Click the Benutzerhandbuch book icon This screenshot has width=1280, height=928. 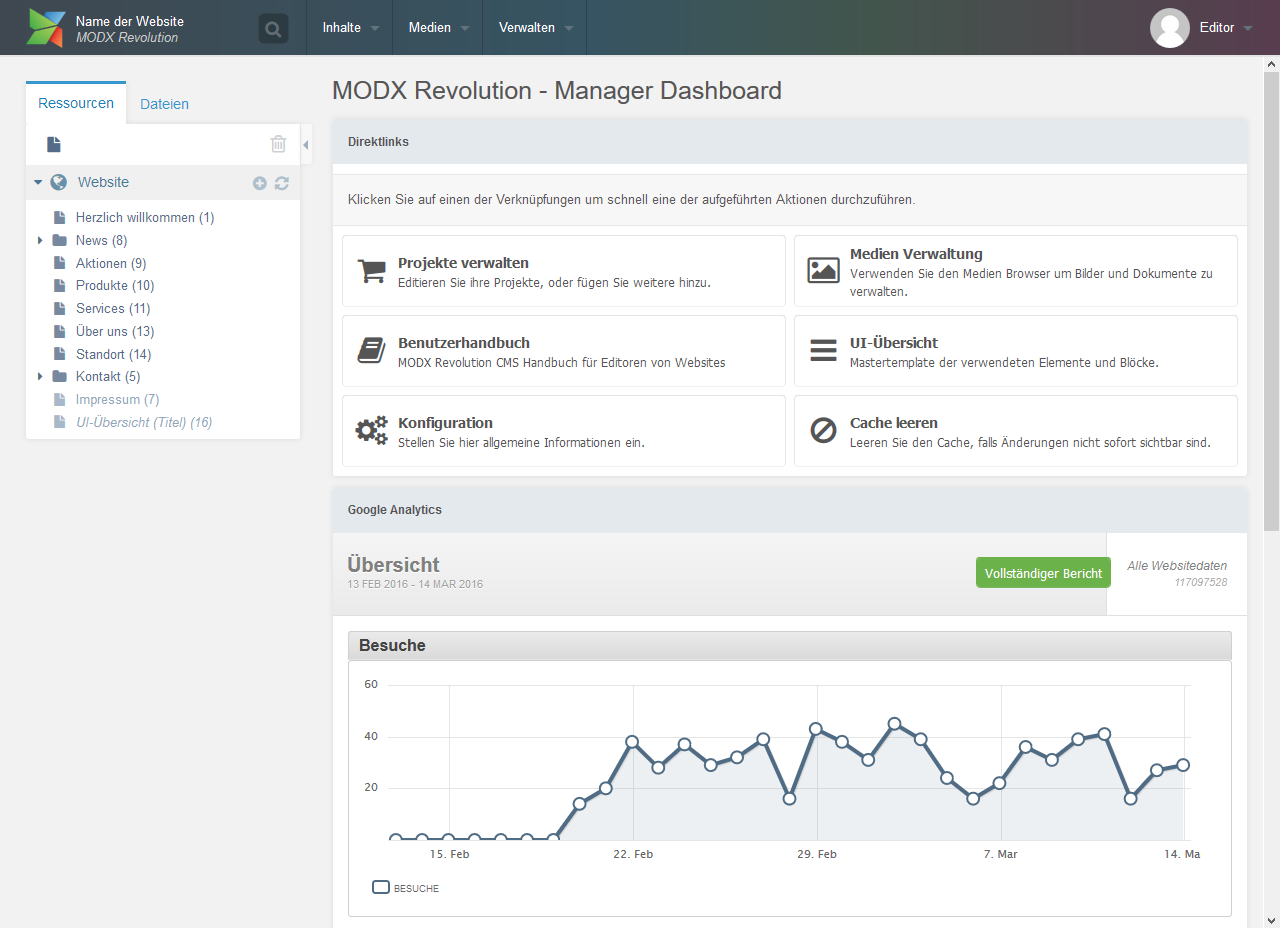coord(370,350)
